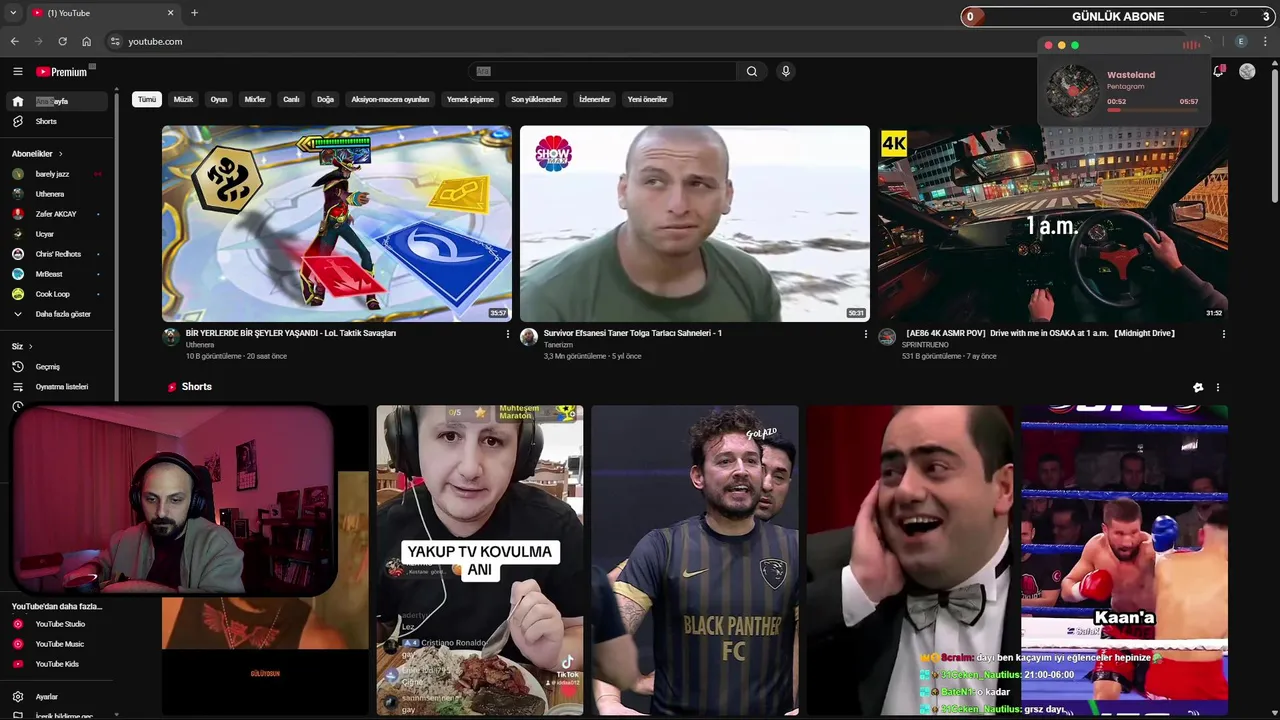This screenshot has width=1280, height=720.
Task: Open LoL Taktik Savaşları video thumbnail
Action: [x=337, y=223]
